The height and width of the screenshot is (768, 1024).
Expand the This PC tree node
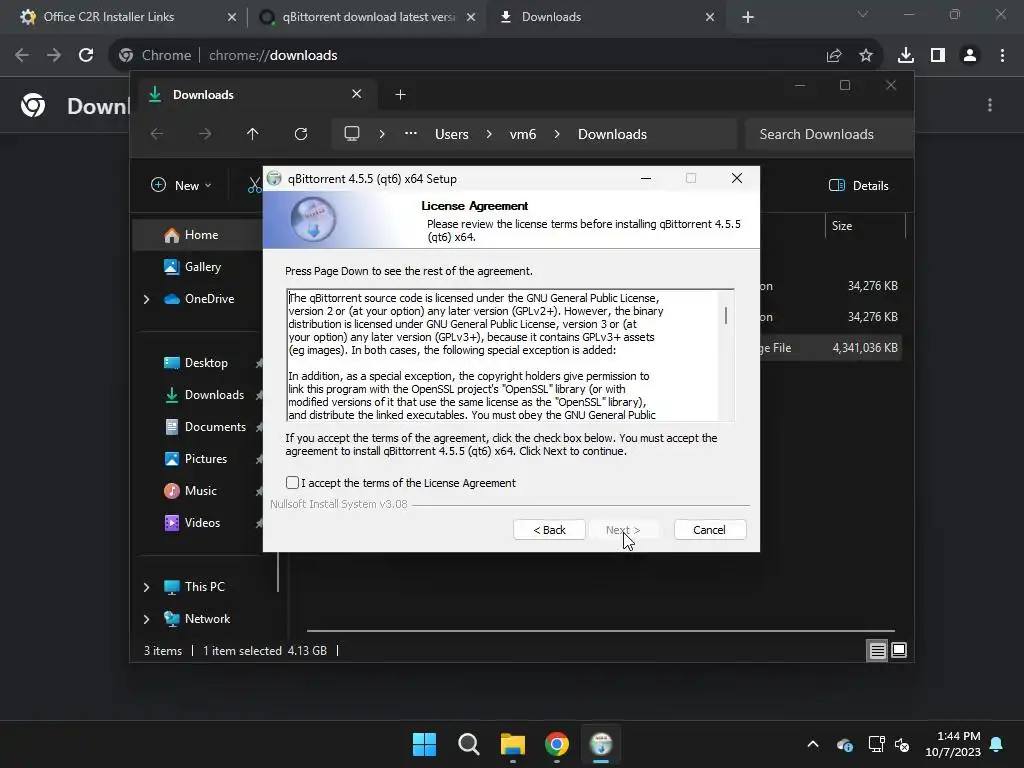click(146, 587)
